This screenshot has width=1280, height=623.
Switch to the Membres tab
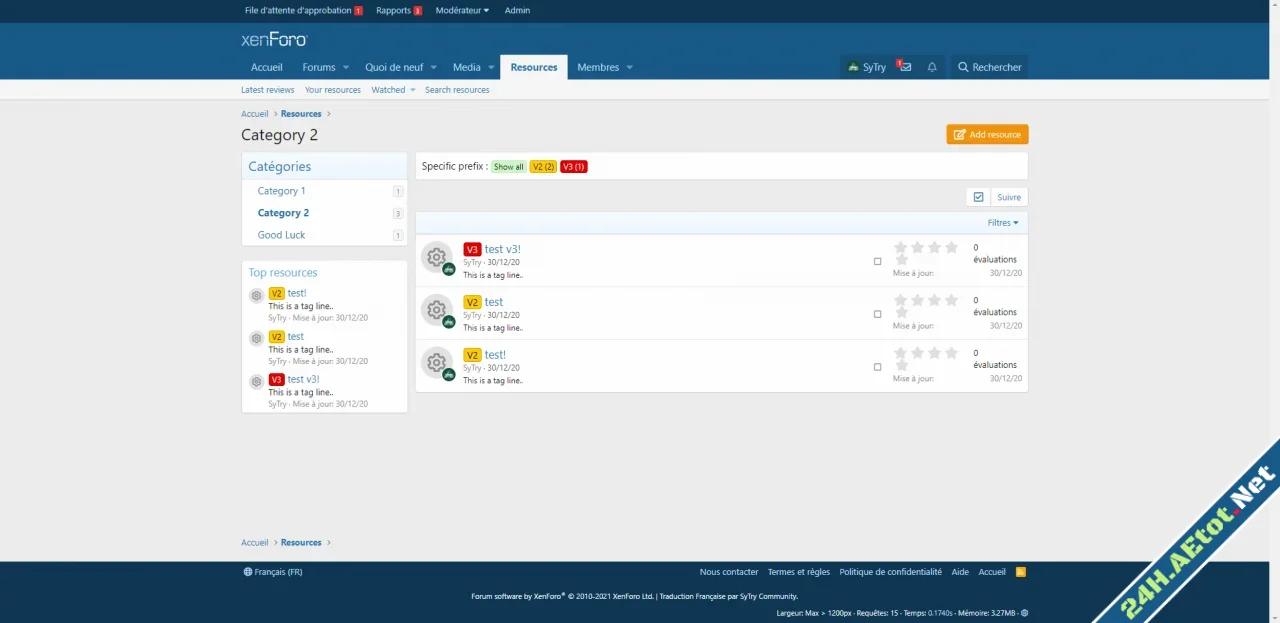tap(598, 67)
